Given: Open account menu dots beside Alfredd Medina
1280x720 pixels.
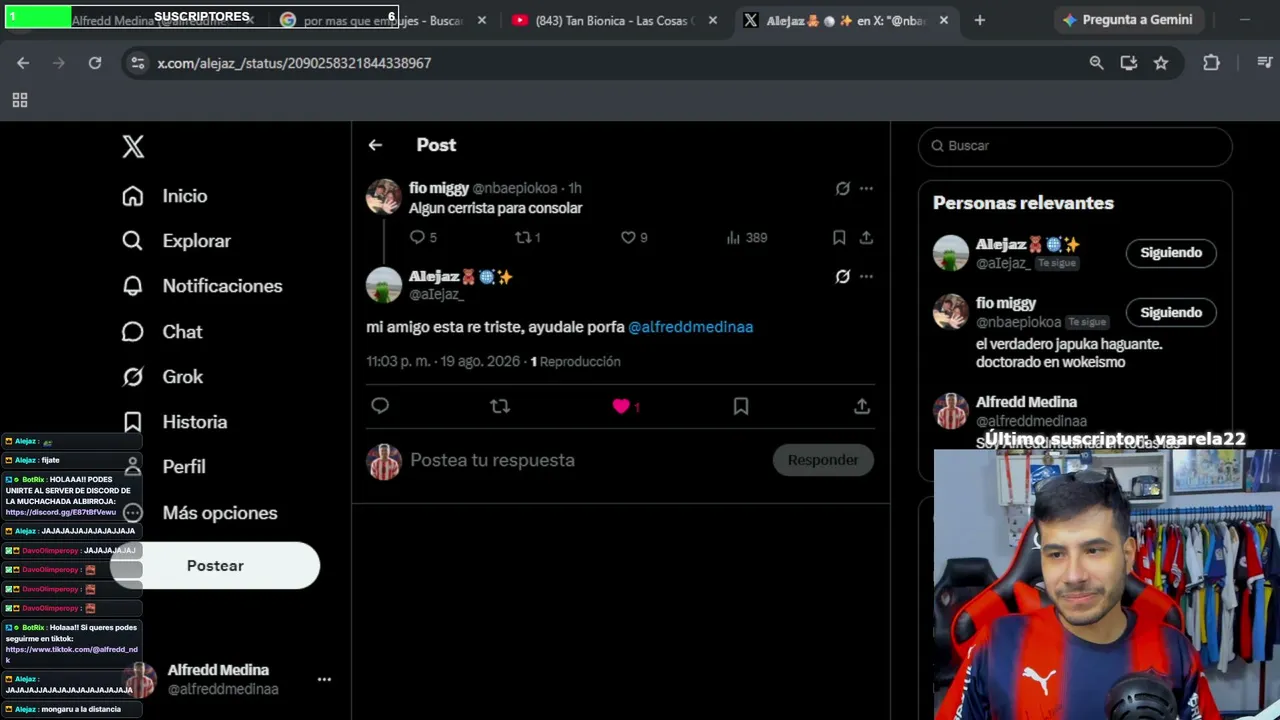Looking at the screenshot, I should [324, 679].
